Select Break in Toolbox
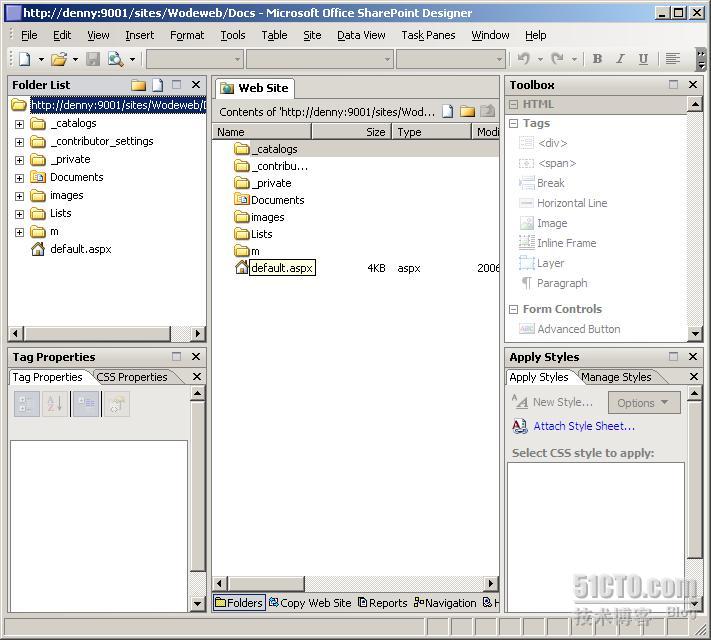Viewport: 711px width, 640px height. click(542, 183)
